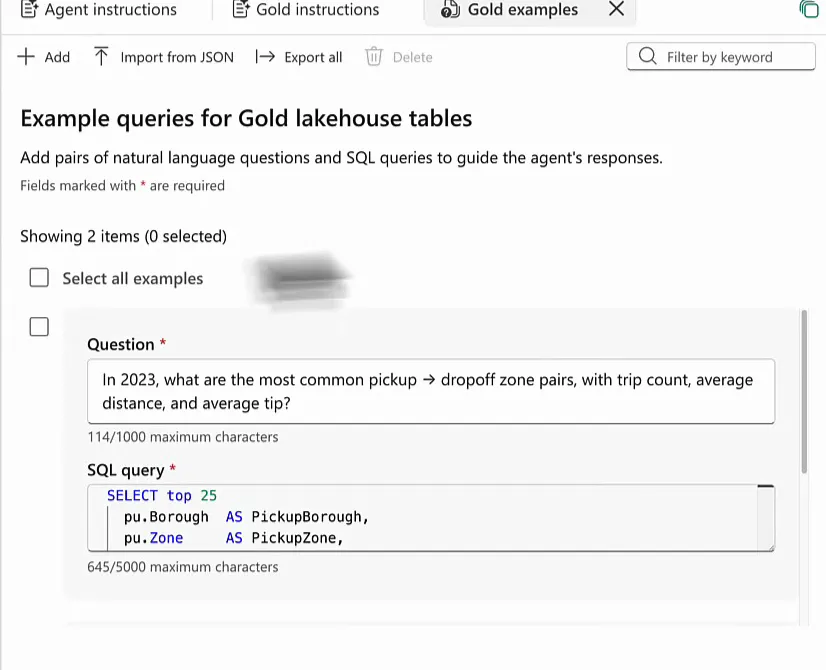Open the Gold instructions tab
Image resolution: width=826 pixels, height=670 pixels.
306,9
